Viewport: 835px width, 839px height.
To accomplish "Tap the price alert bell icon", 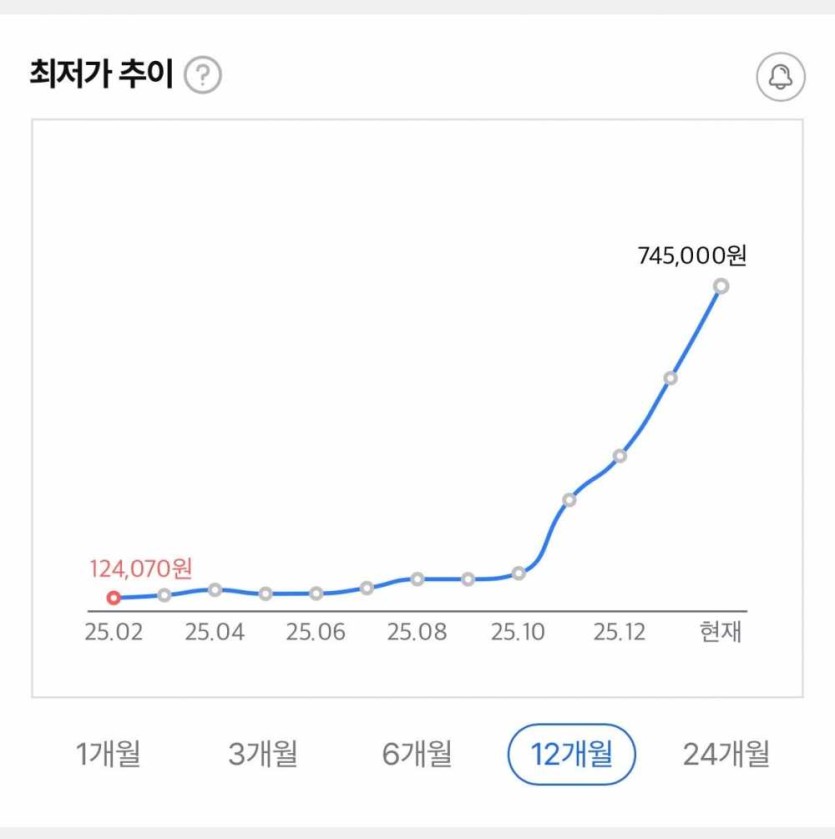I will pos(780,77).
